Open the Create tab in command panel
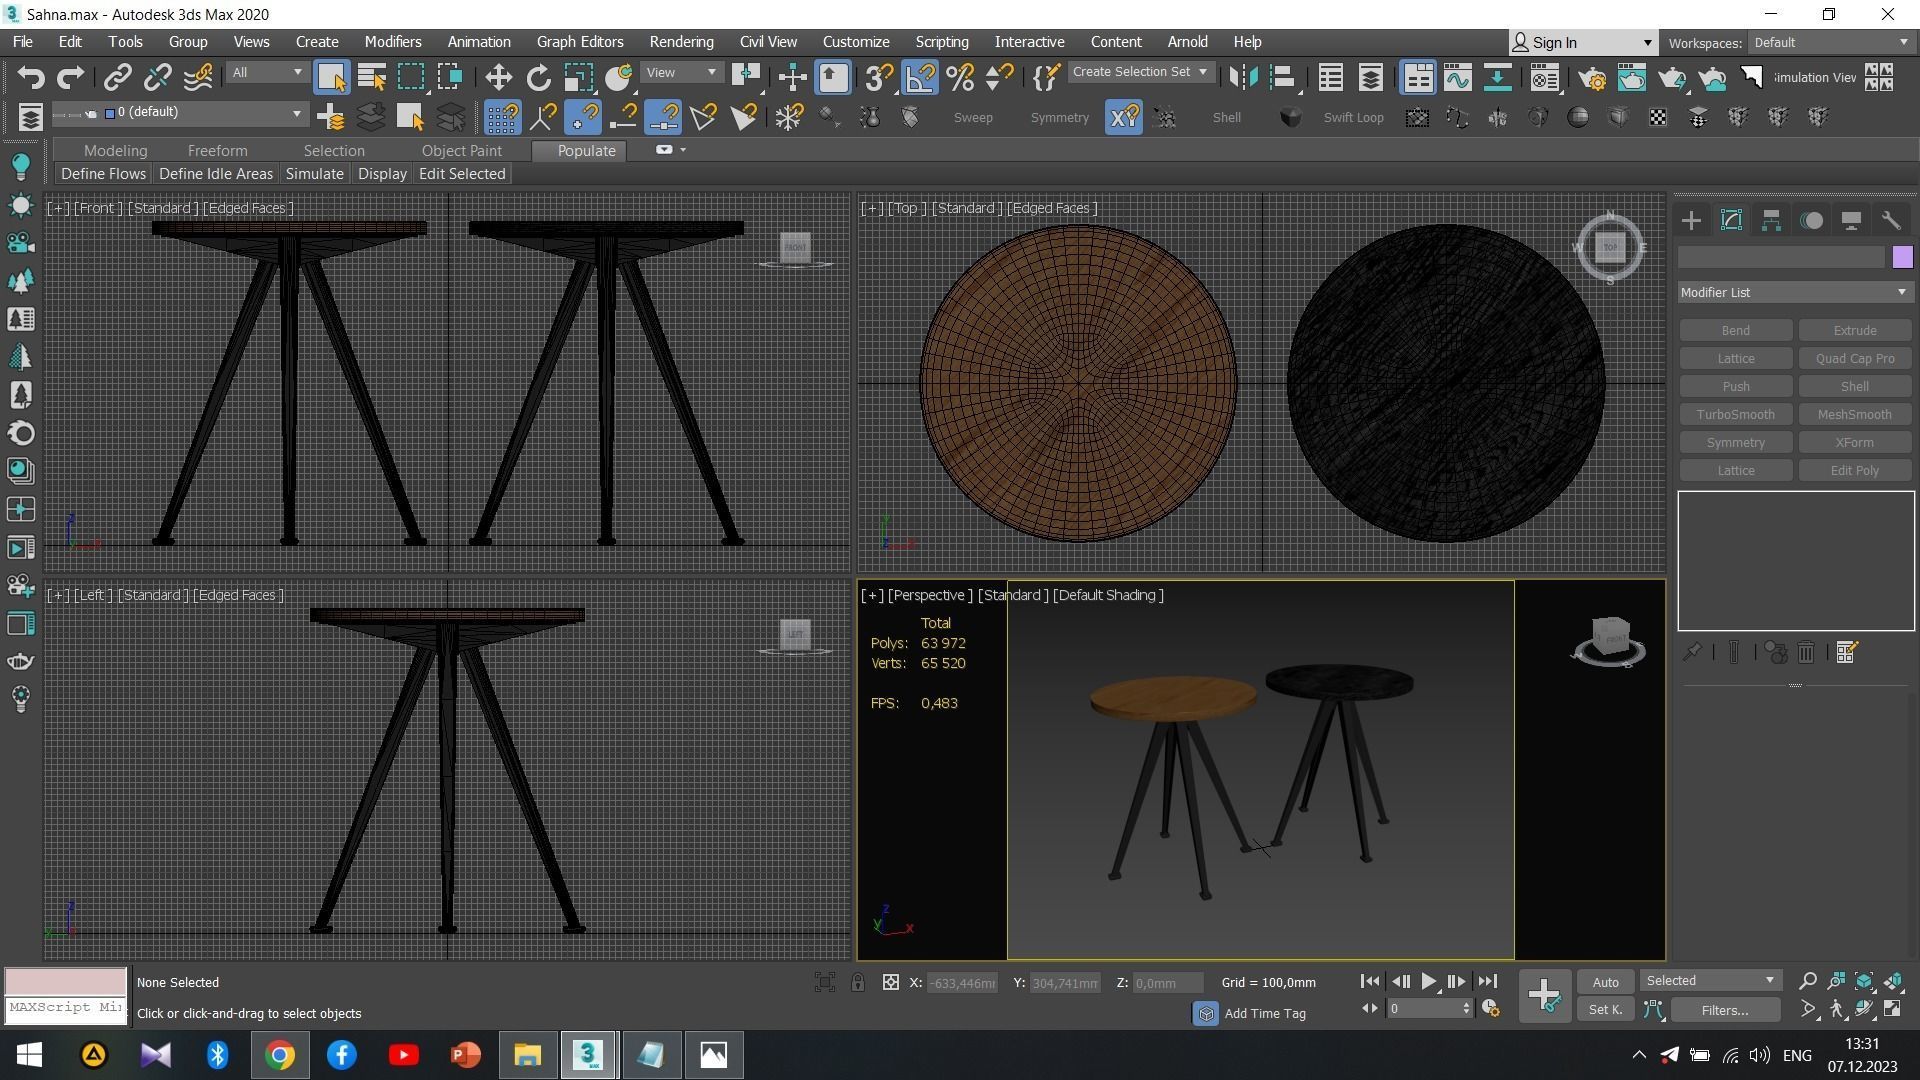Image resolution: width=1920 pixels, height=1080 pixels. (x=1691, y=221)
